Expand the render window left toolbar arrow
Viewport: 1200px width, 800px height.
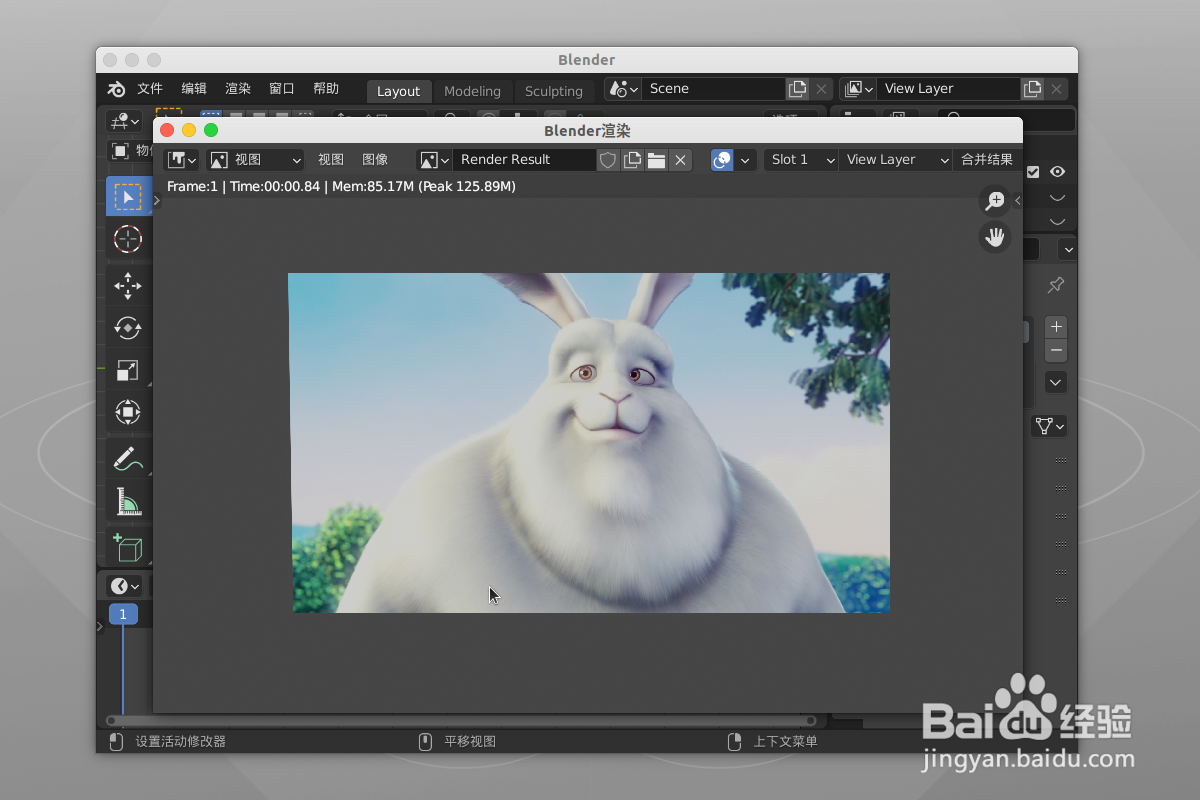[x=157, y=200]
